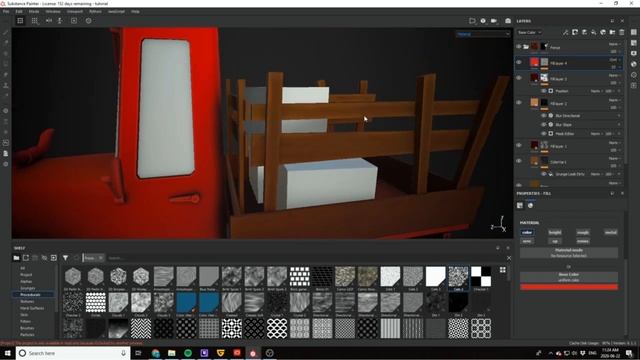Toggle the metal material channel button
Image resolution: width=640 pixels, height=360 pixels.
click(x=611, y=232)
